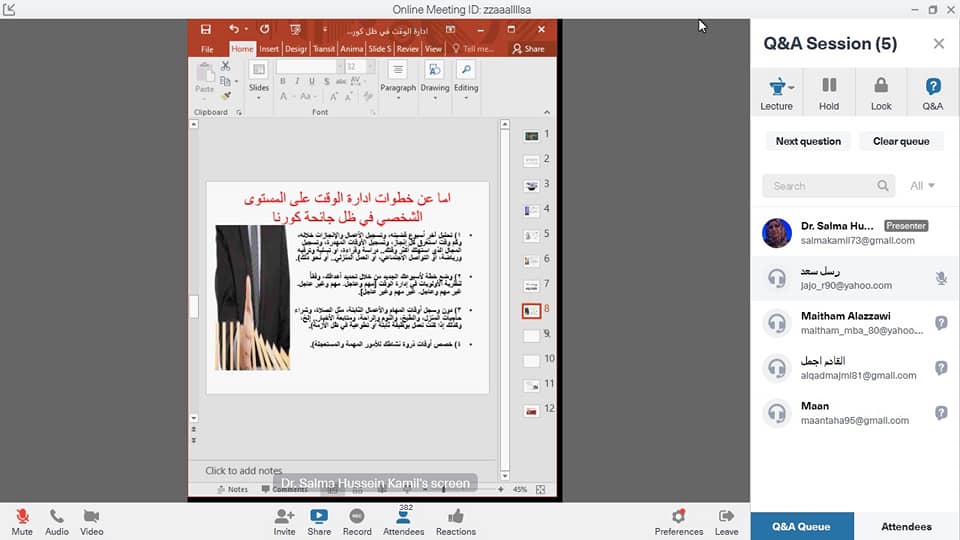The width and height of the screenshot is (960, 540).
Task: Click the Next question button
Action: point(808,141)
